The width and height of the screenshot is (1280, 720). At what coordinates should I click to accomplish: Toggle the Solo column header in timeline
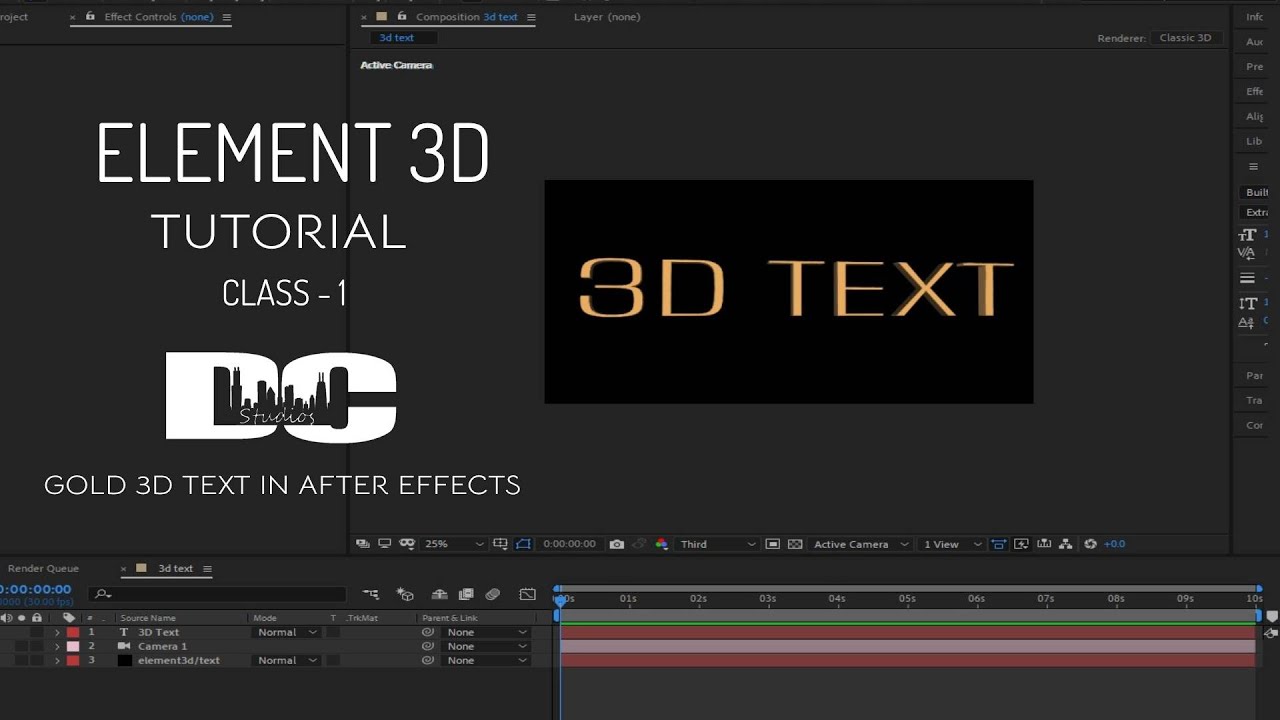[22, 618]
